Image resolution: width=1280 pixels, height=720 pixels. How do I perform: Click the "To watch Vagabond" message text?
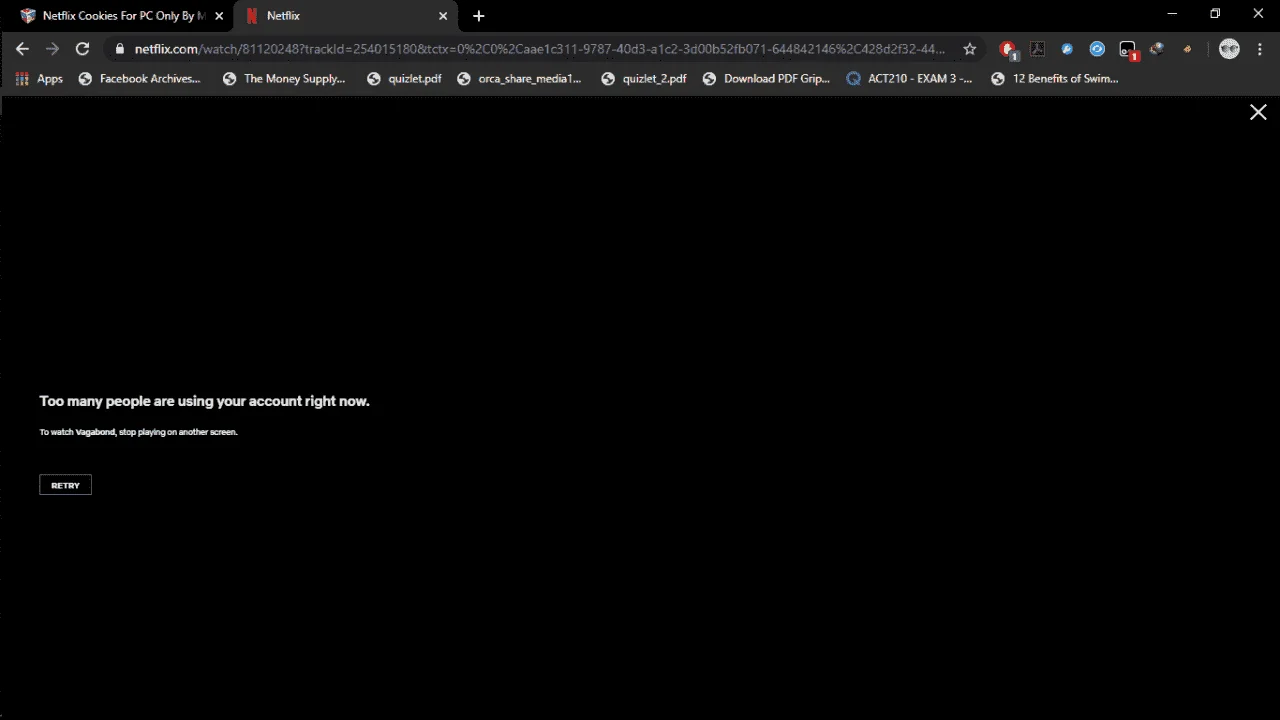pyautogui.click(x=138, y=432)
